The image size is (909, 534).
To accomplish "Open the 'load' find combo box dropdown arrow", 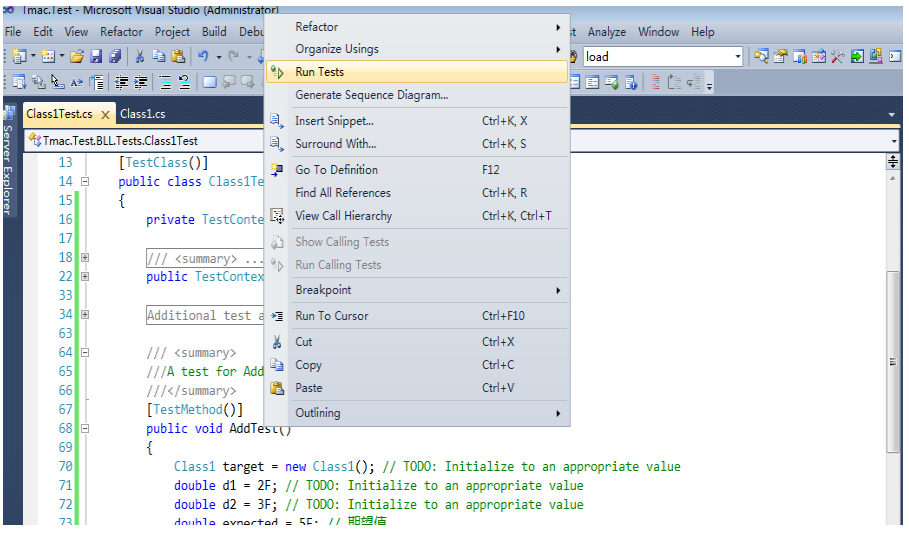I will pyautogui.click(x=737, y=56).
